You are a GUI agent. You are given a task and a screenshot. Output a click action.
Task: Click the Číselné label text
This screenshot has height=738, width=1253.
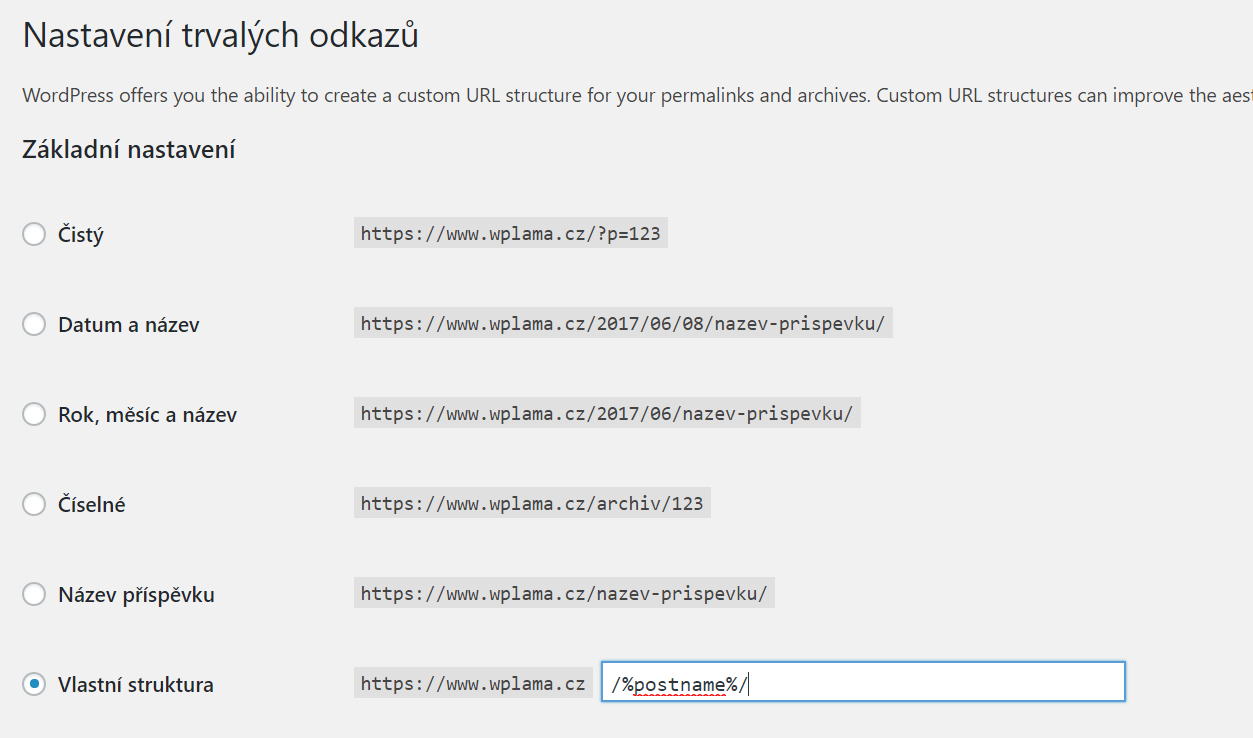(x=92, y=505)
